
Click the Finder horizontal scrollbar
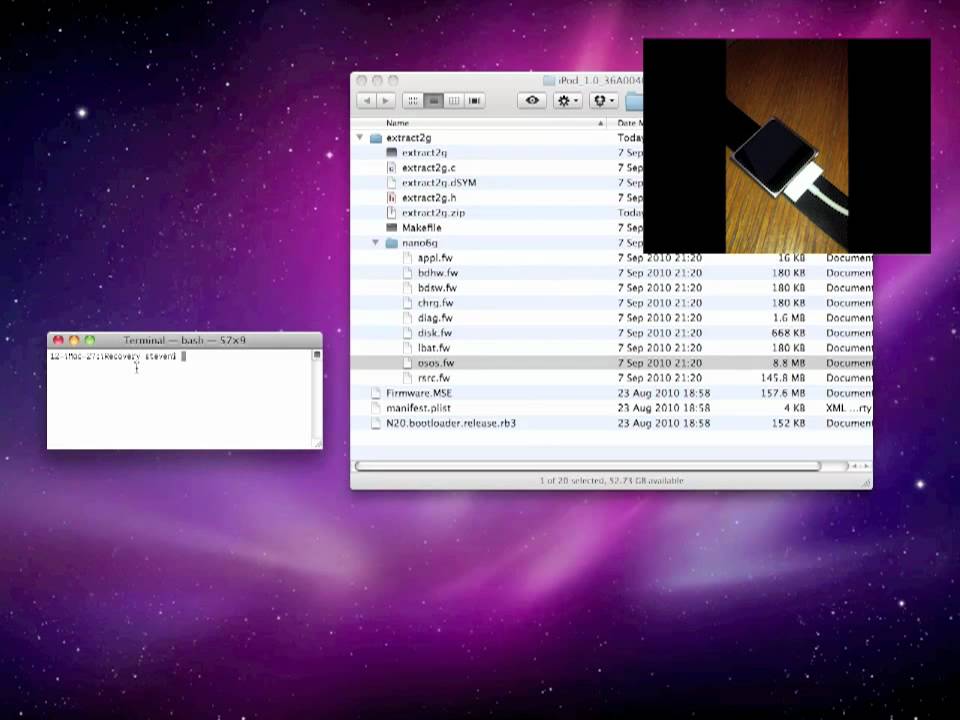click(x=588, y=466)
